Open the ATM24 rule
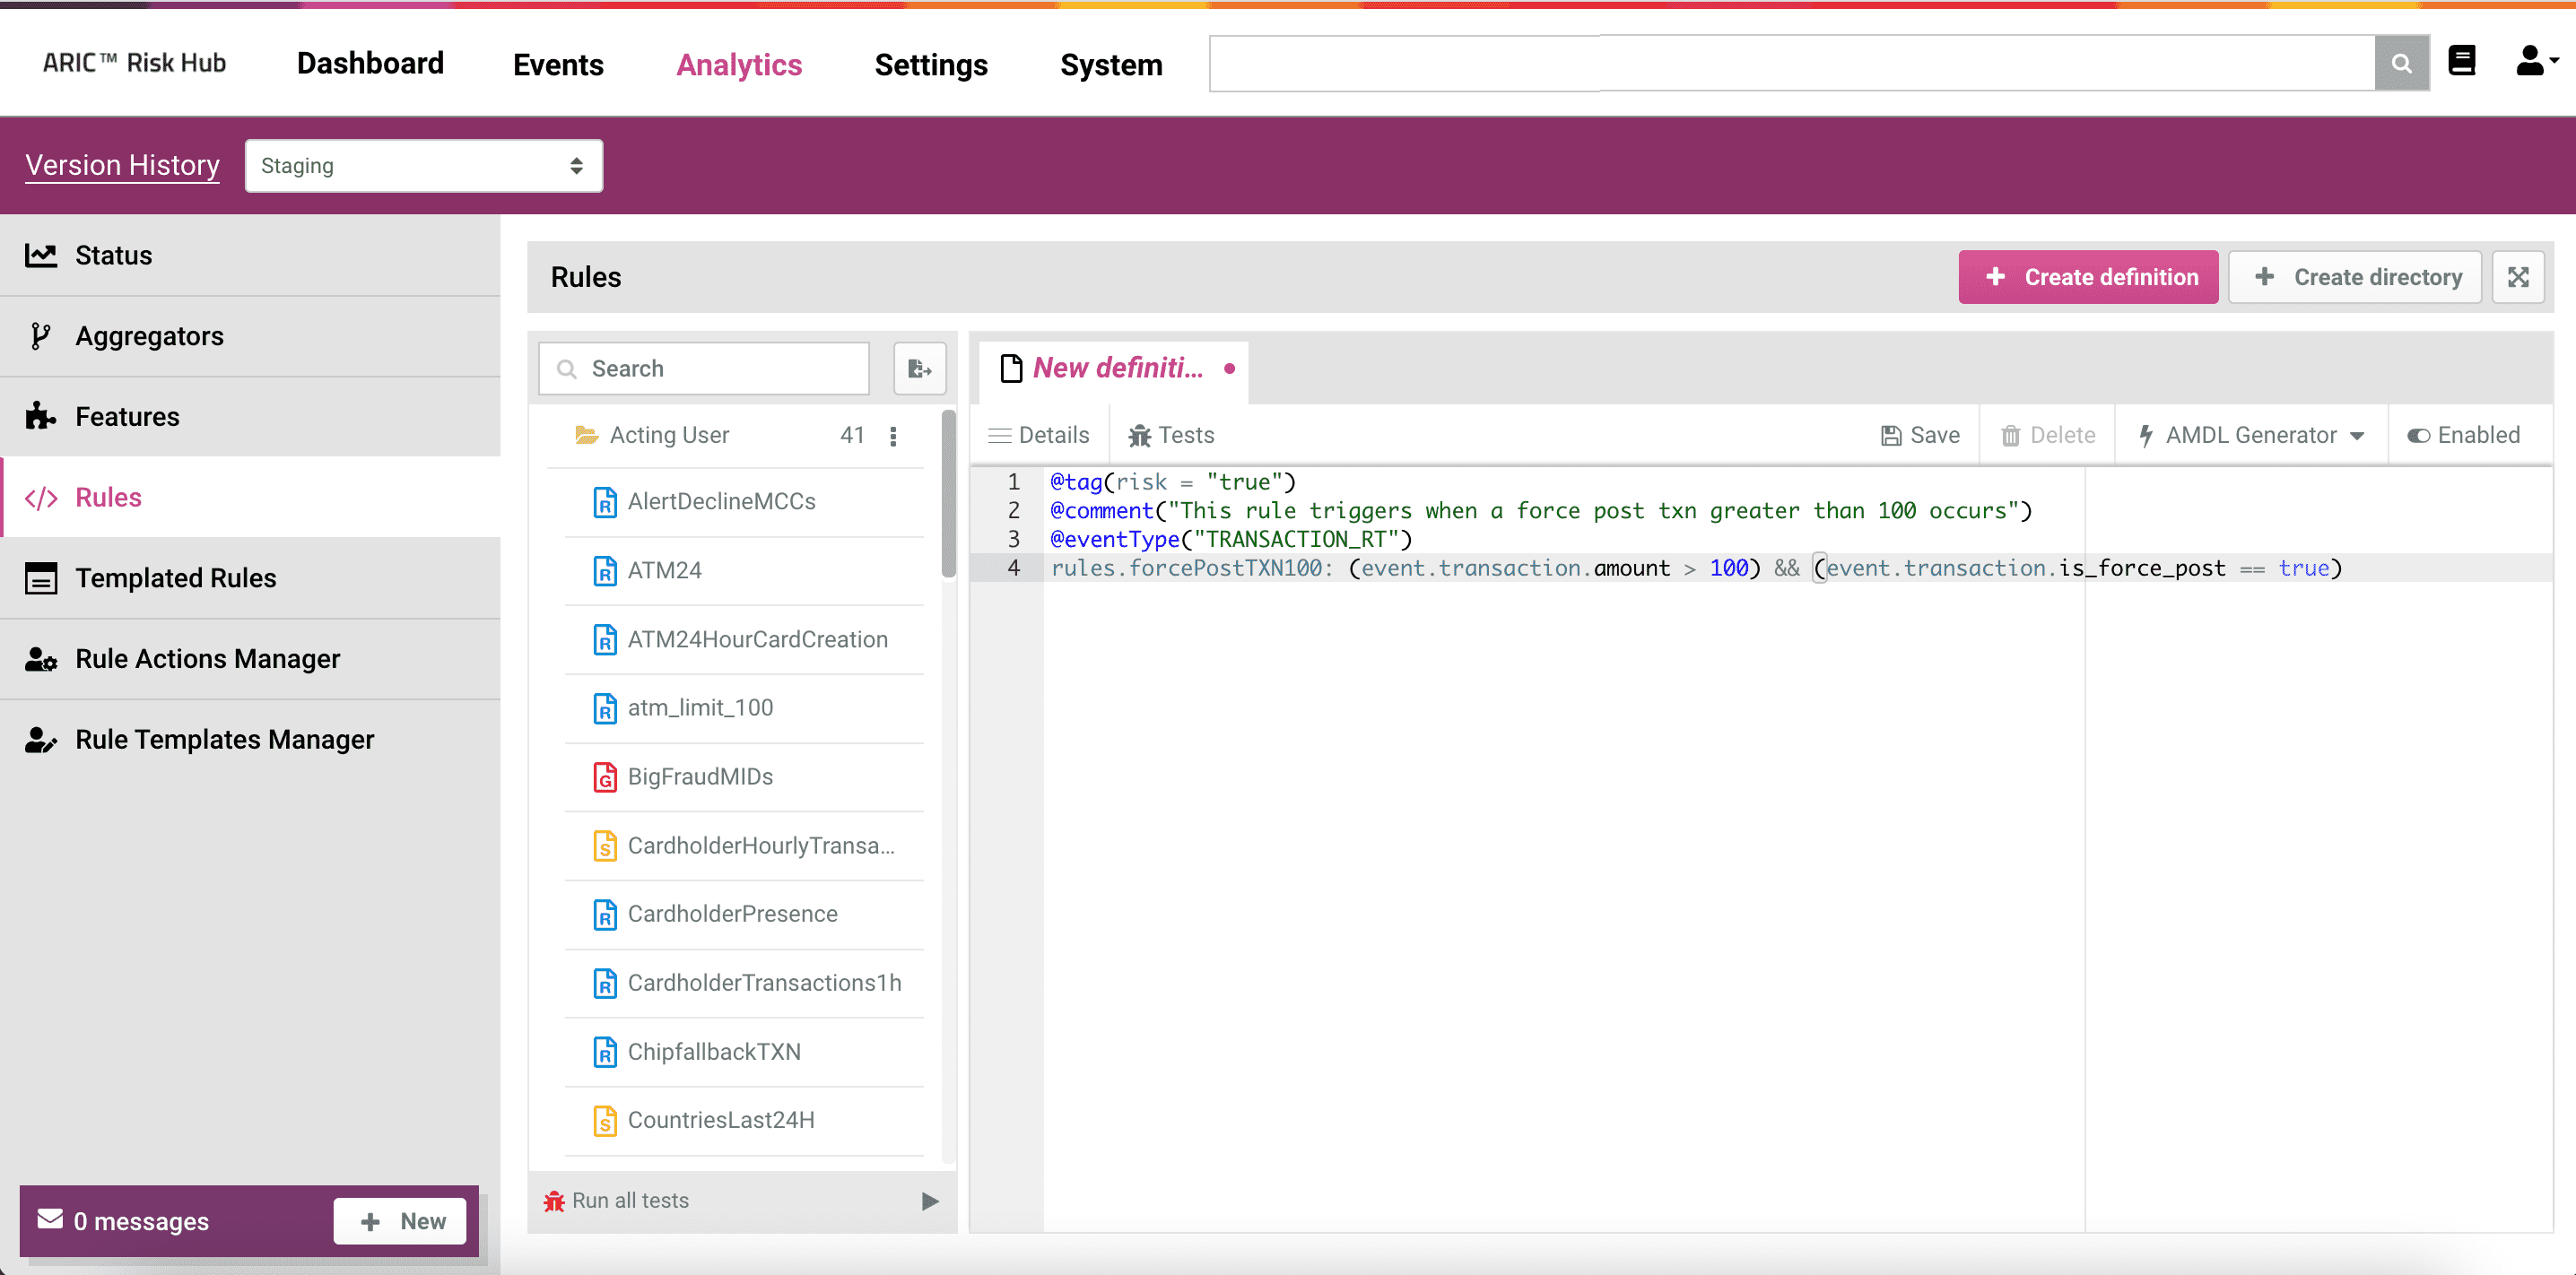Image resolution: width=2576 pixels, height=1275 pixels. 744,571
